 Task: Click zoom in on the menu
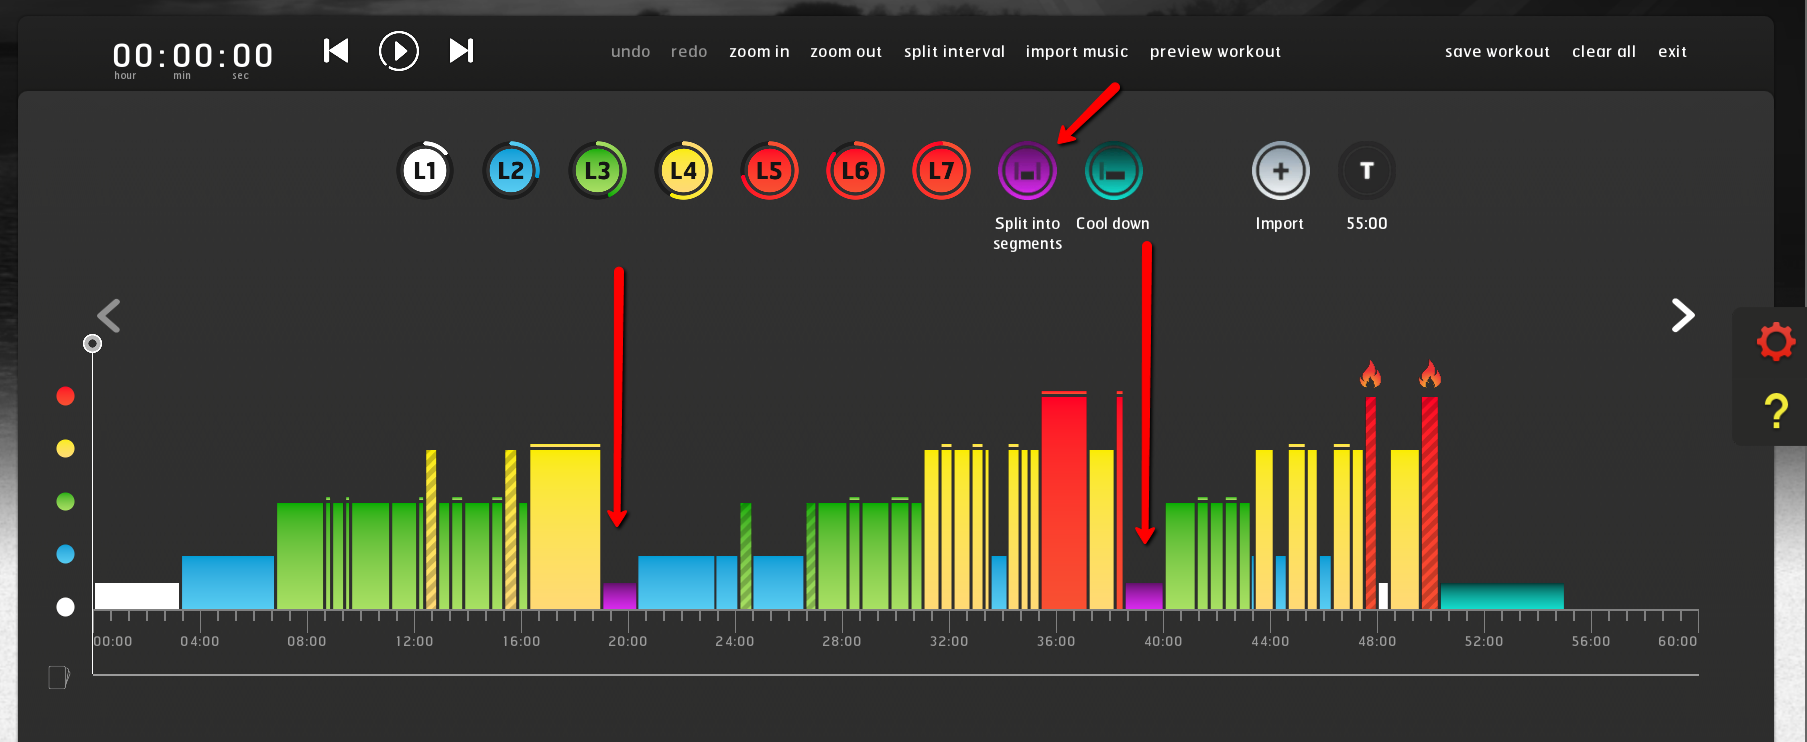tap(759, 52)
